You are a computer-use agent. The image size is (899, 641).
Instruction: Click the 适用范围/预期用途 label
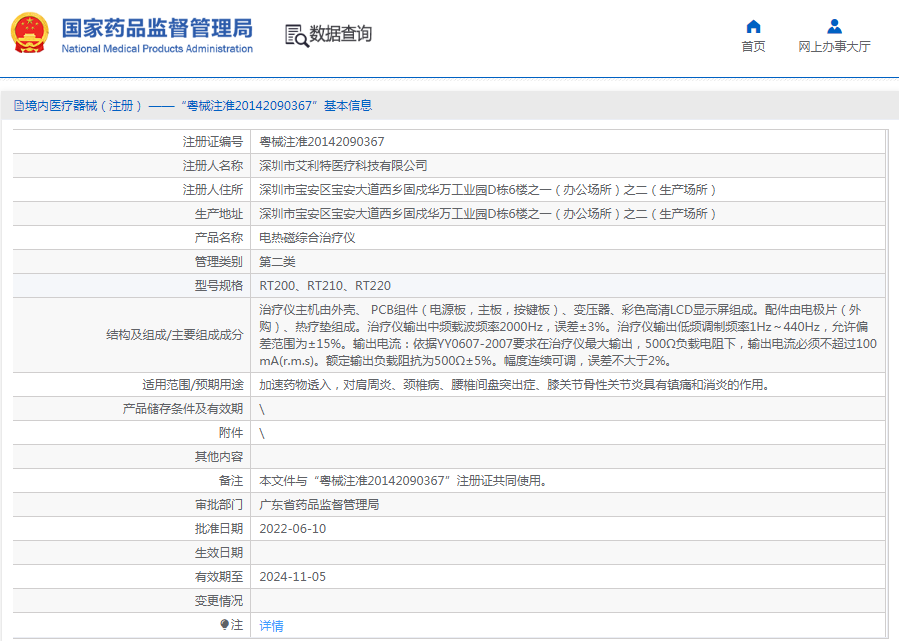click(x=193, y=385)
